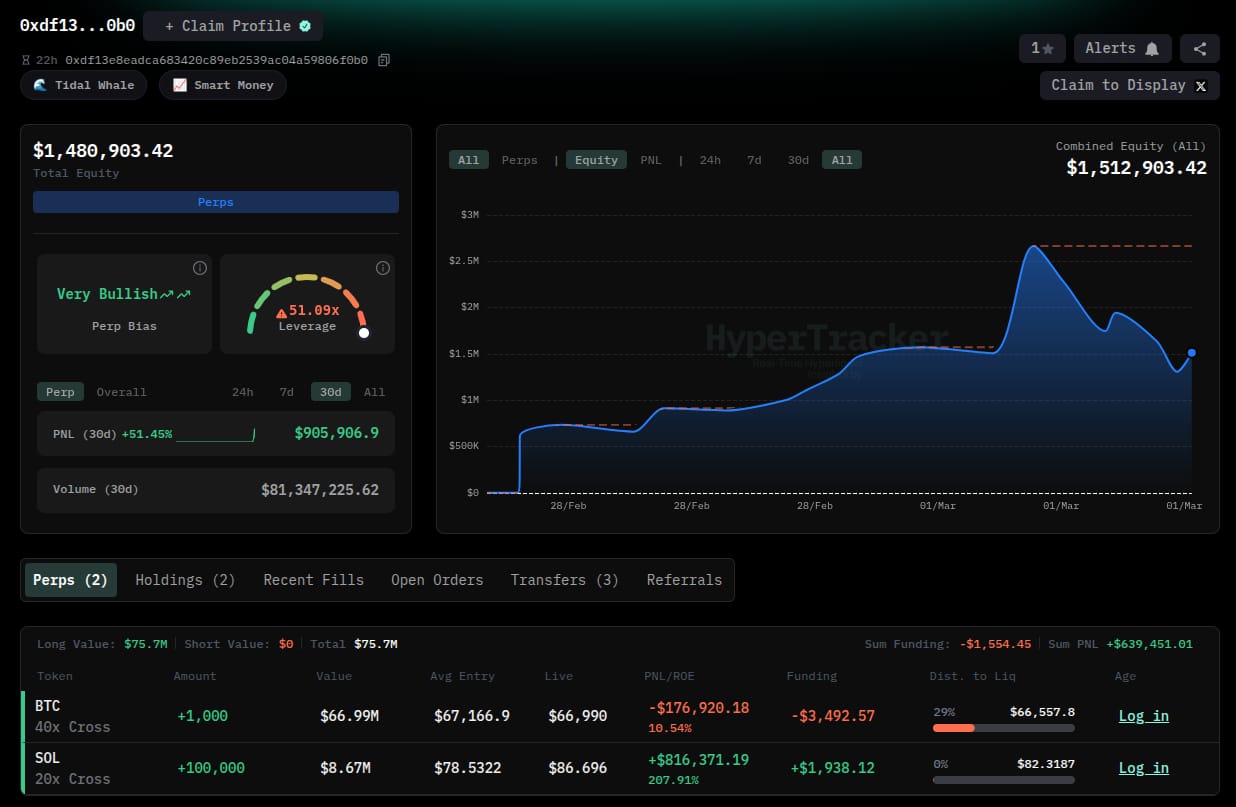
Task: Select the 7d chart timeframe
Action: click(754, 159)
